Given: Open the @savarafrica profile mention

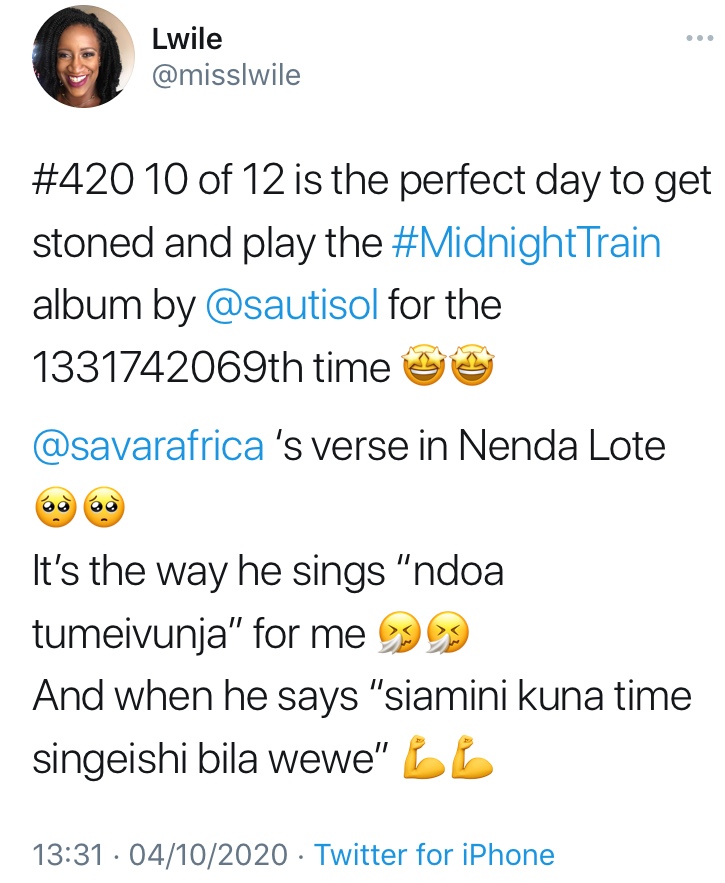Looking at the screenshot, I should click(149, 446).
